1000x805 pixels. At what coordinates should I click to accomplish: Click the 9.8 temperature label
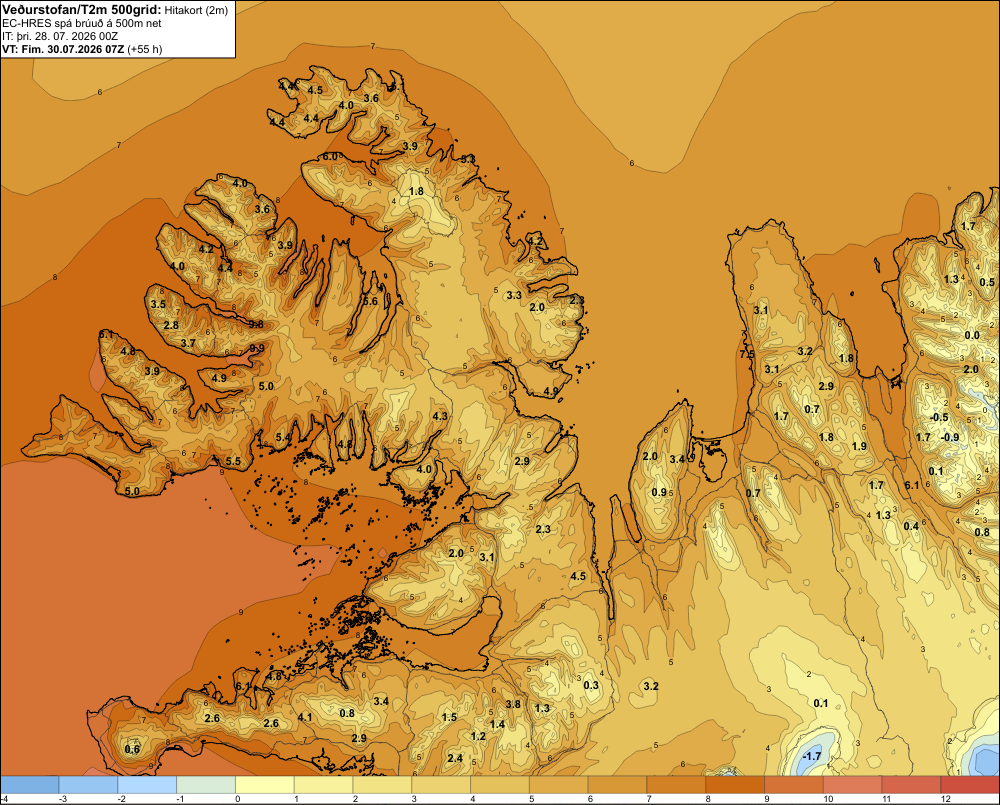click(x=256, y=324)
